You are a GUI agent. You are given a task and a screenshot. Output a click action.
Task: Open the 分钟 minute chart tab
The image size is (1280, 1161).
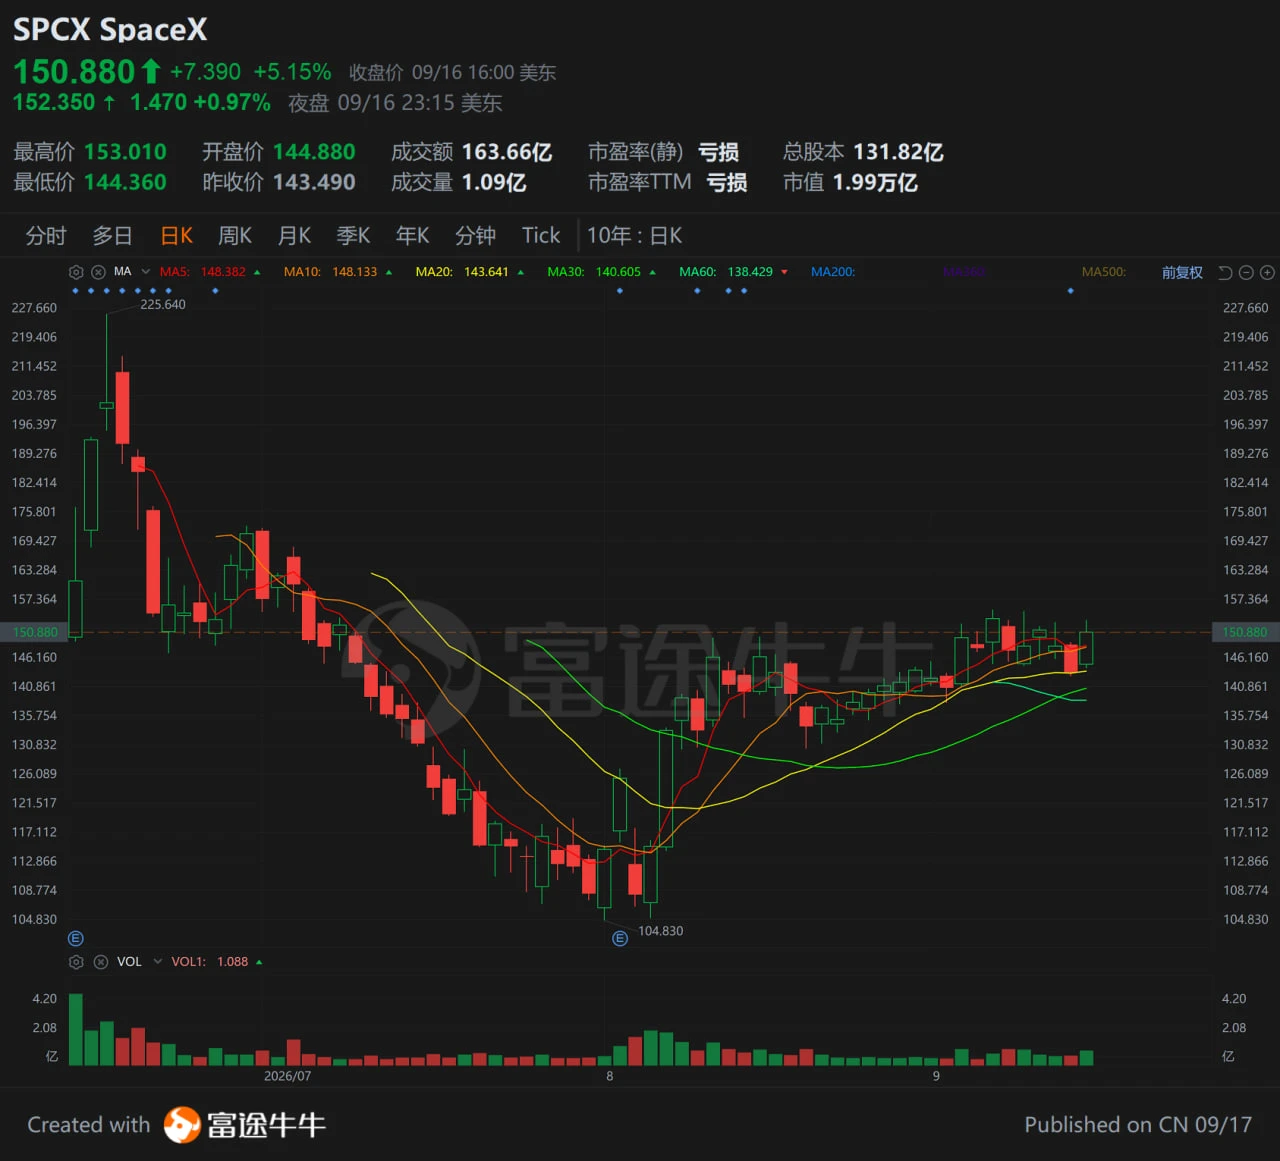coord(476,236)
